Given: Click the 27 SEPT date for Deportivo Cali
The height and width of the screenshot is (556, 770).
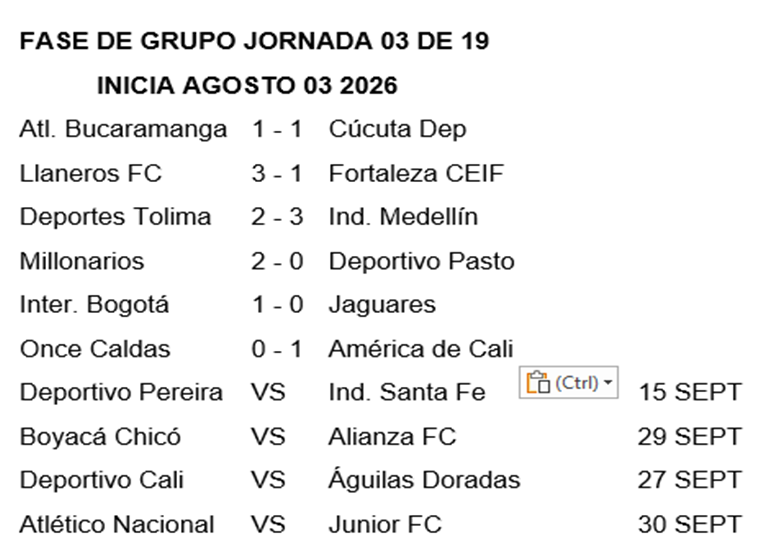Looking at the screenshot, I should pyautogui.click(x=689, y=480).
